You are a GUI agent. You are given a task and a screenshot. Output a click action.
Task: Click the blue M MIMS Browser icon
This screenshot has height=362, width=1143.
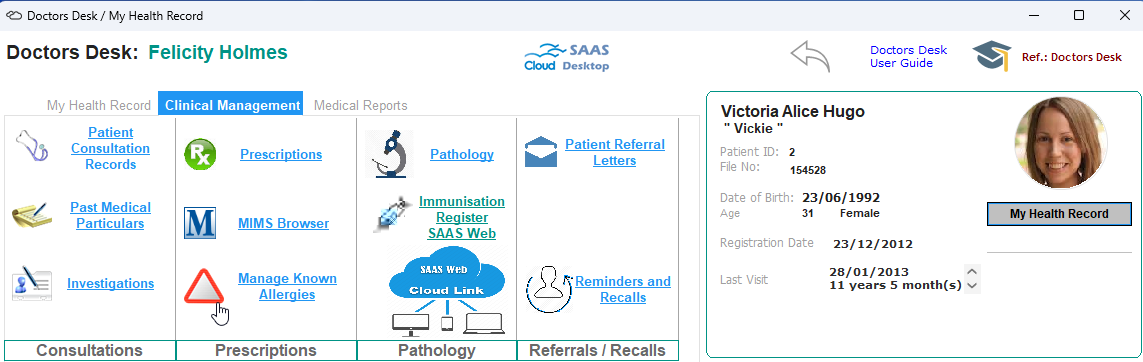[x=200, y=223]
